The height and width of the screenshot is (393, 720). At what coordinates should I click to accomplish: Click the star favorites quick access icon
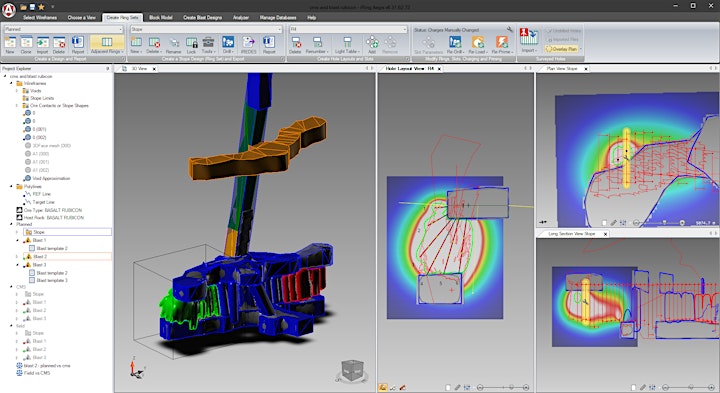(41, 7)
